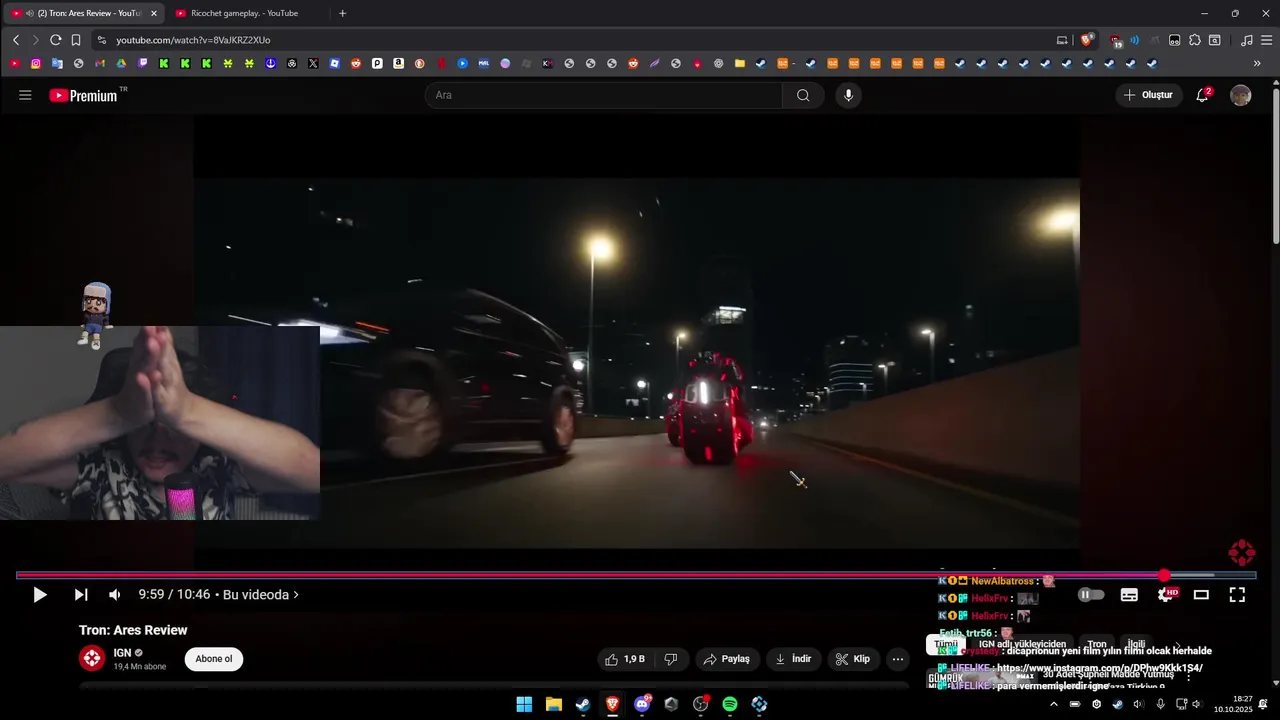This screenshot has height=720, width=1280.
Task: Go to YouTube Premium home logo
Action: click(x=82, y=95)
